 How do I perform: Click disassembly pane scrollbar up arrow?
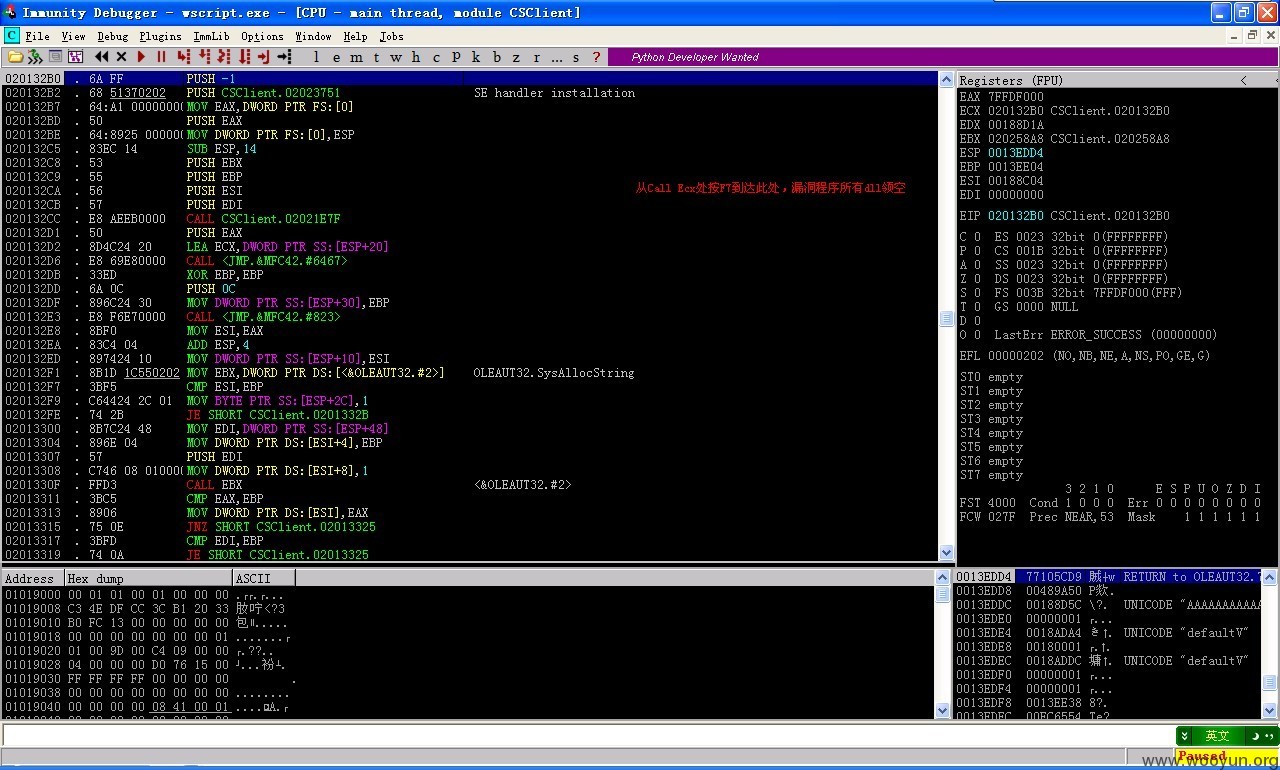[x=946, y=79]
